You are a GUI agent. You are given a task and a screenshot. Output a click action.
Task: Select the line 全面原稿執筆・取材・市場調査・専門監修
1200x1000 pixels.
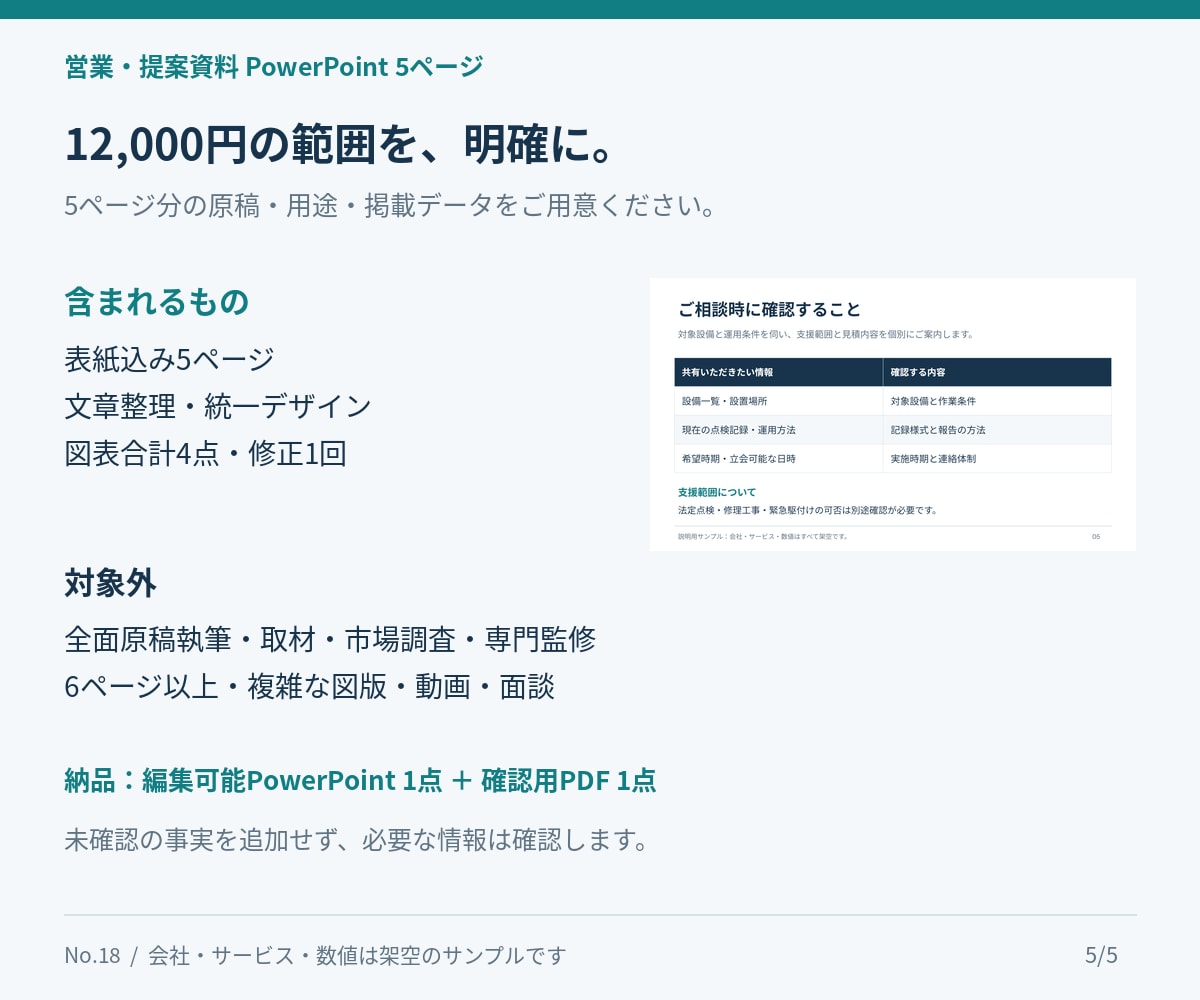click(x=330, y=639)
